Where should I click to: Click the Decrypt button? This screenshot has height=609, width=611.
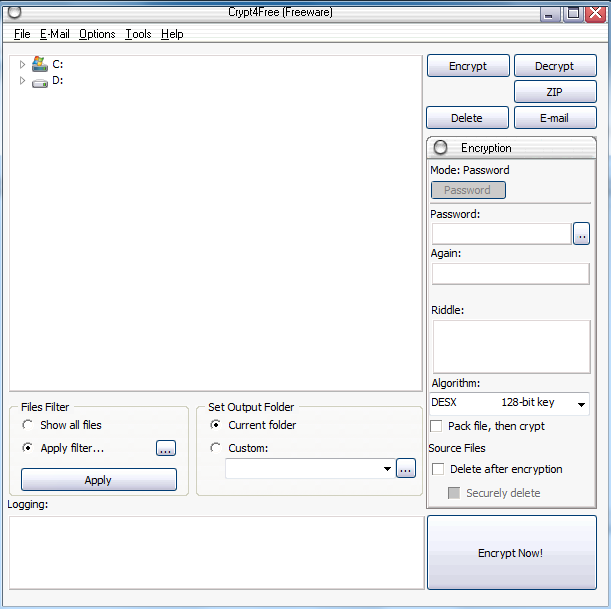coord(555,66)
